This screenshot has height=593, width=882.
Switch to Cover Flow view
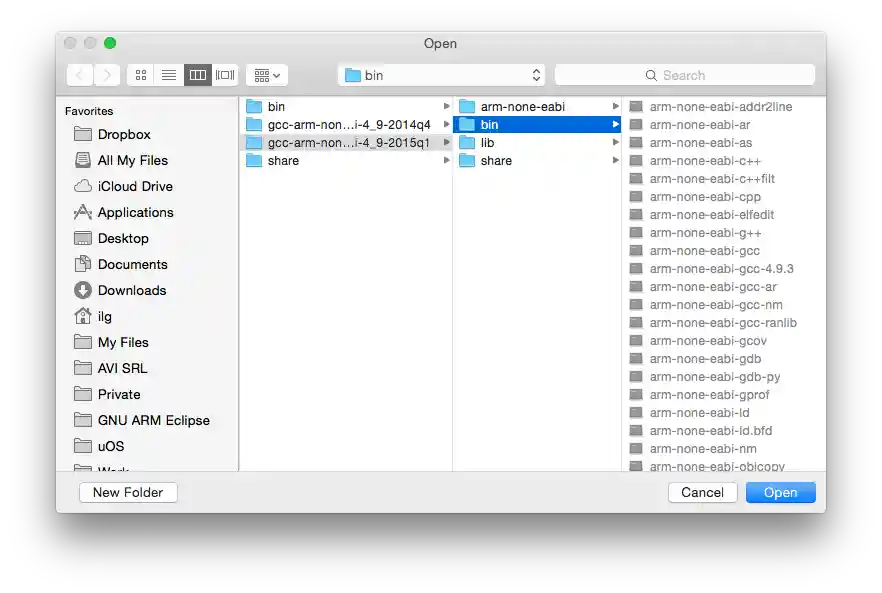(x=224, y=74)
